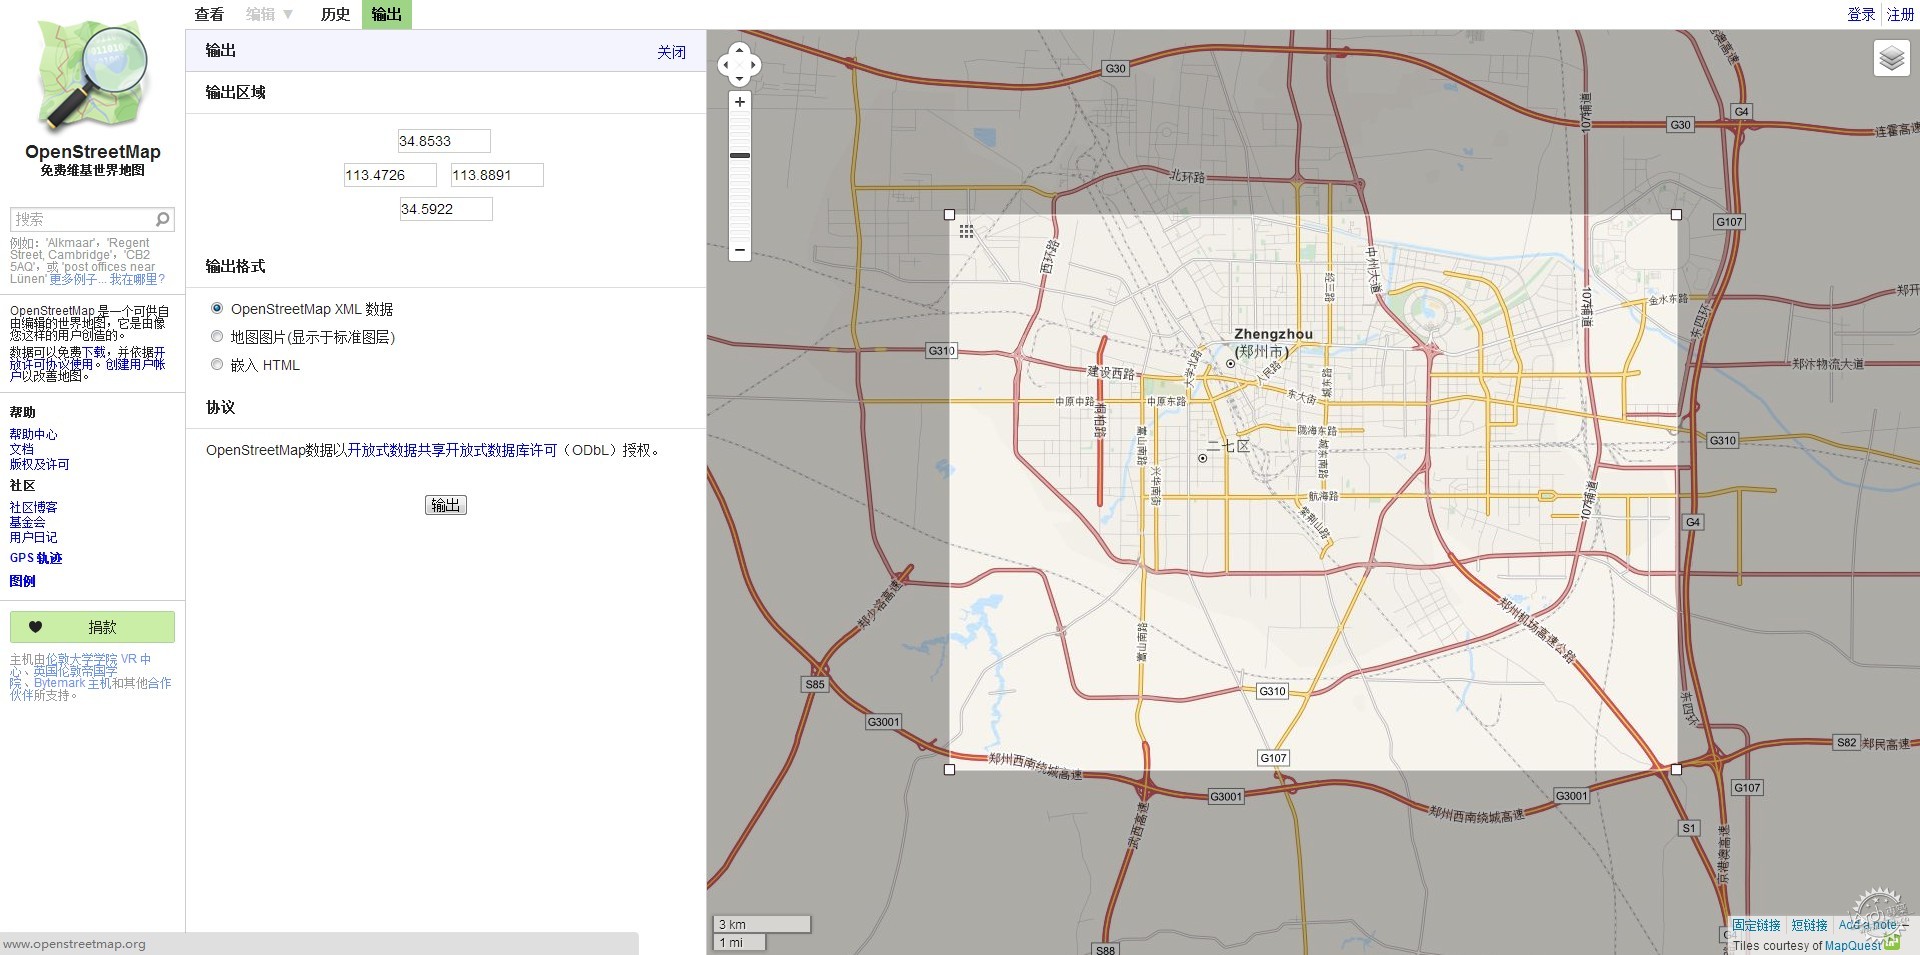Click the bottom-left selection box handle
Screen dimensions: 1920x955
950,769
